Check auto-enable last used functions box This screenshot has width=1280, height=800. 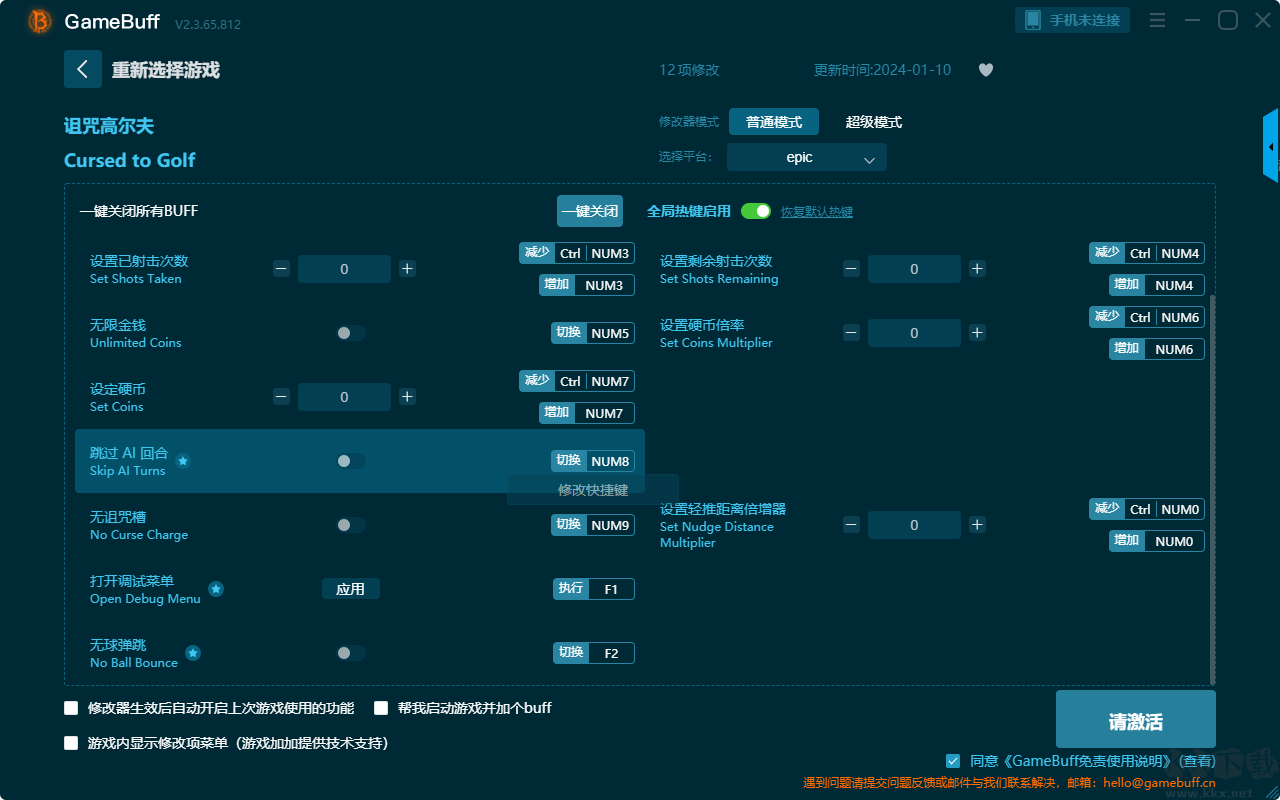[x=71, y=708]
